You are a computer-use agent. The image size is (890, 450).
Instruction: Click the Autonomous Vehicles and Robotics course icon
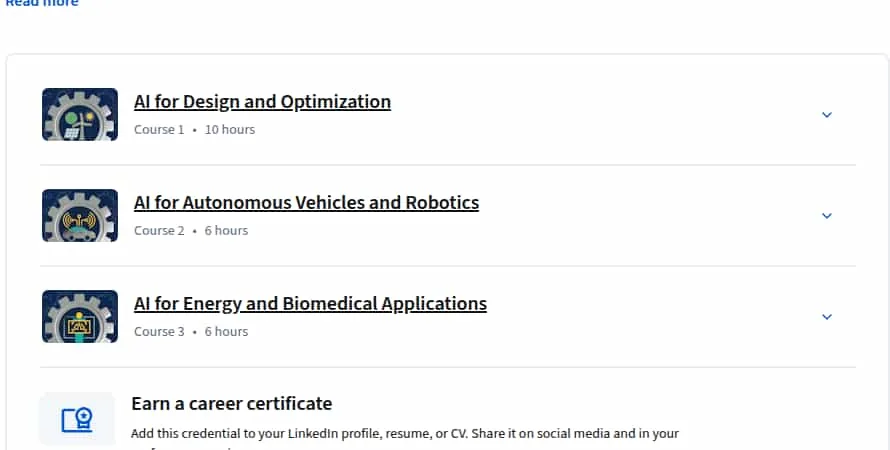tap(80, 215)
